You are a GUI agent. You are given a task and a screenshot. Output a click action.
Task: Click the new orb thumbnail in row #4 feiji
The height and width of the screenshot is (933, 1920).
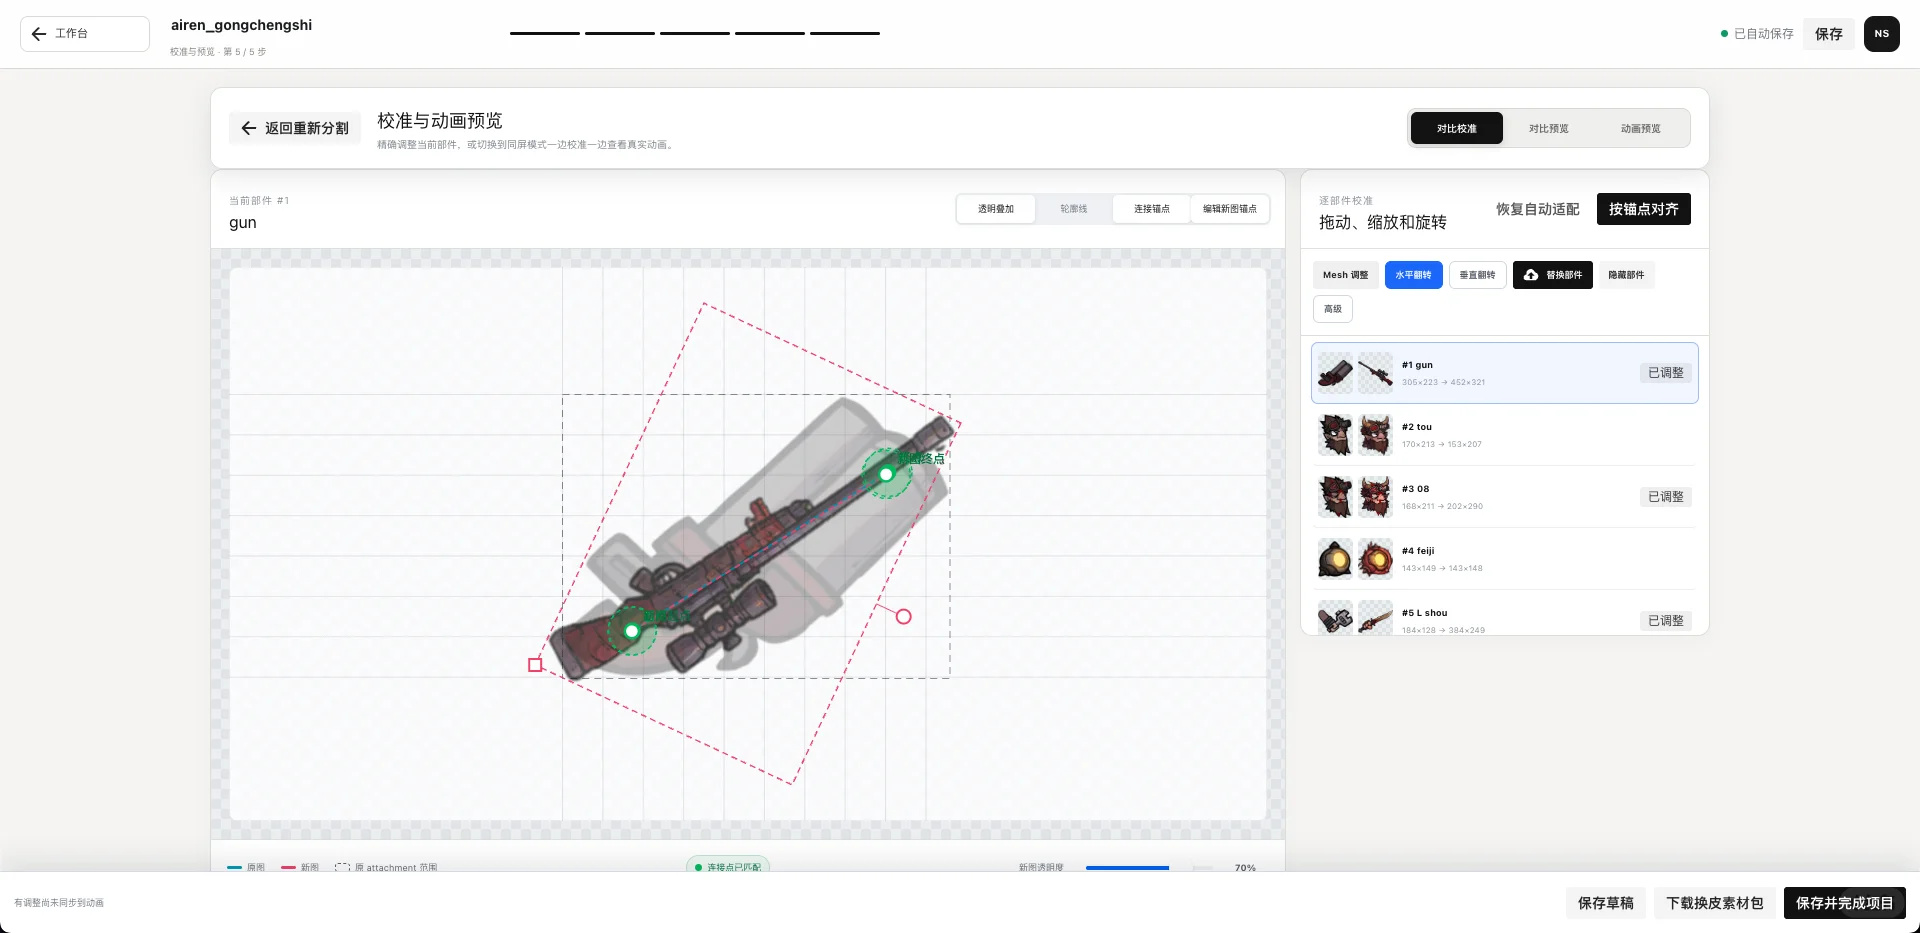(x=1375, y=559)
